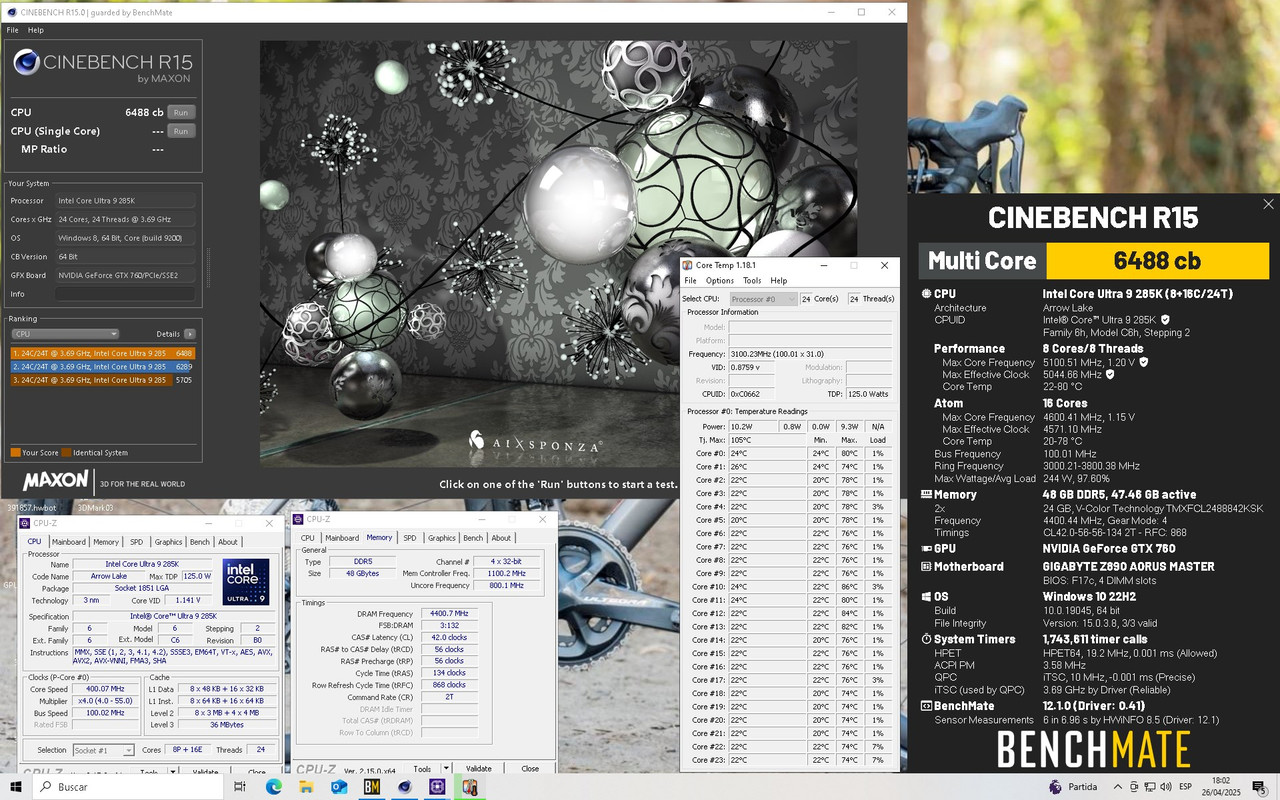The width and height of the screenshot is (1280, 800).
Task: Open the ranking CPU dropdown in Cinebench
Action: pos(65,334)
